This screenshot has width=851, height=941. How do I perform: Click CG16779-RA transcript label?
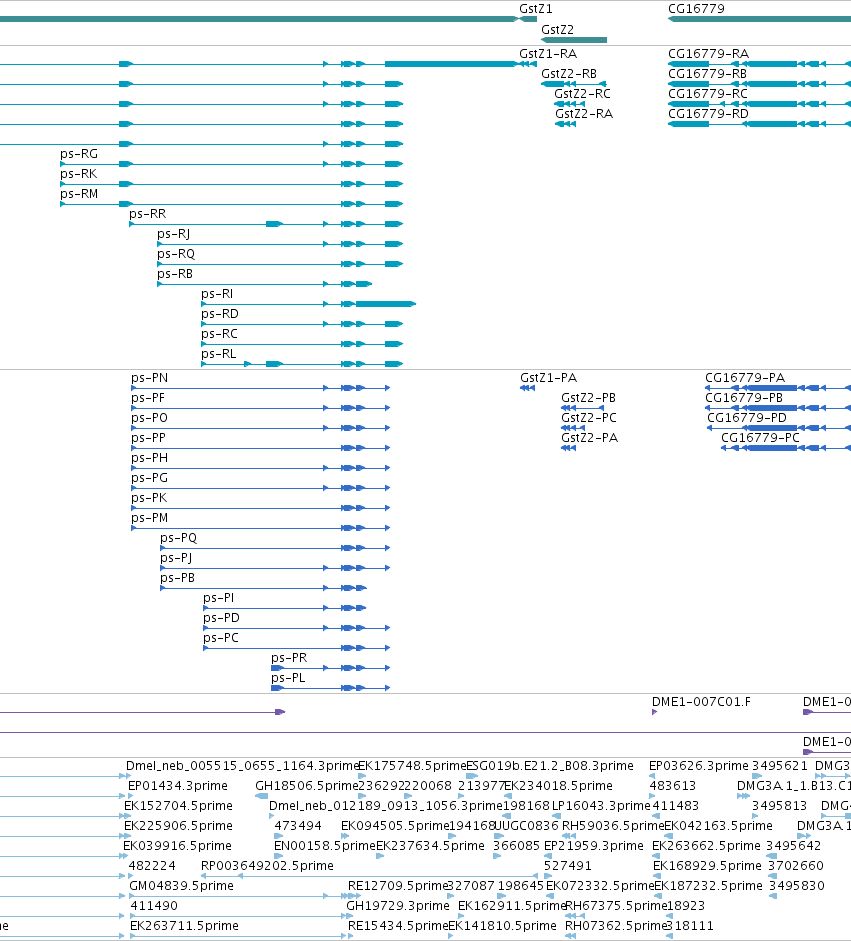(x=708, y=54)
